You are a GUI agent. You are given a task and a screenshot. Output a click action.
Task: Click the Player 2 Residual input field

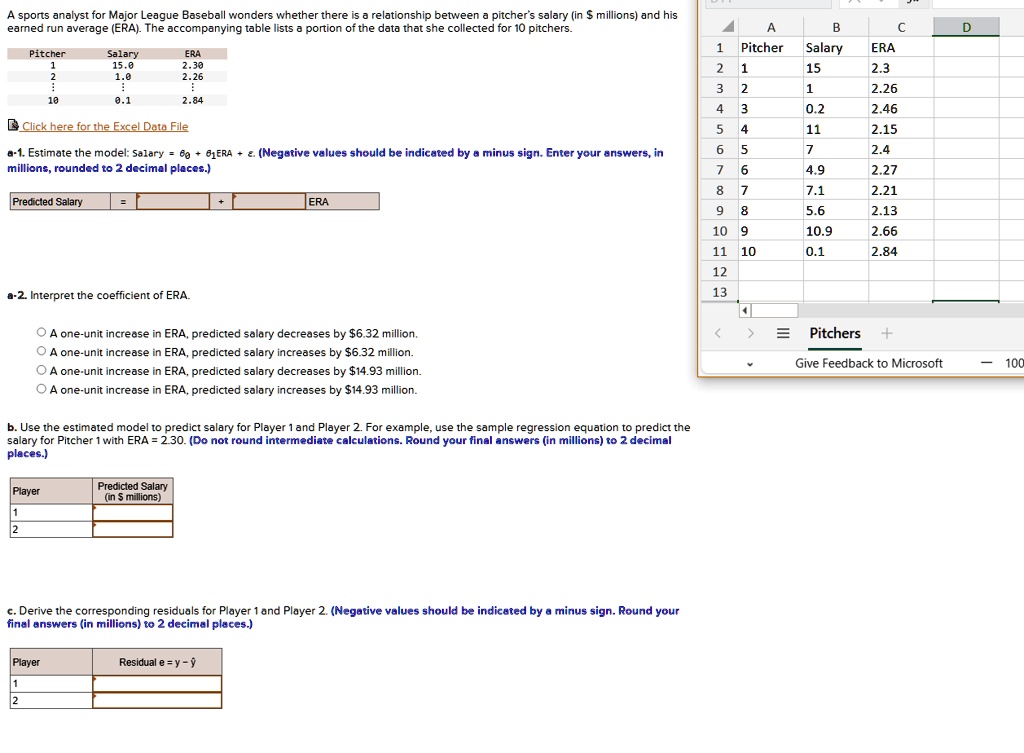(x=157, y=700)
